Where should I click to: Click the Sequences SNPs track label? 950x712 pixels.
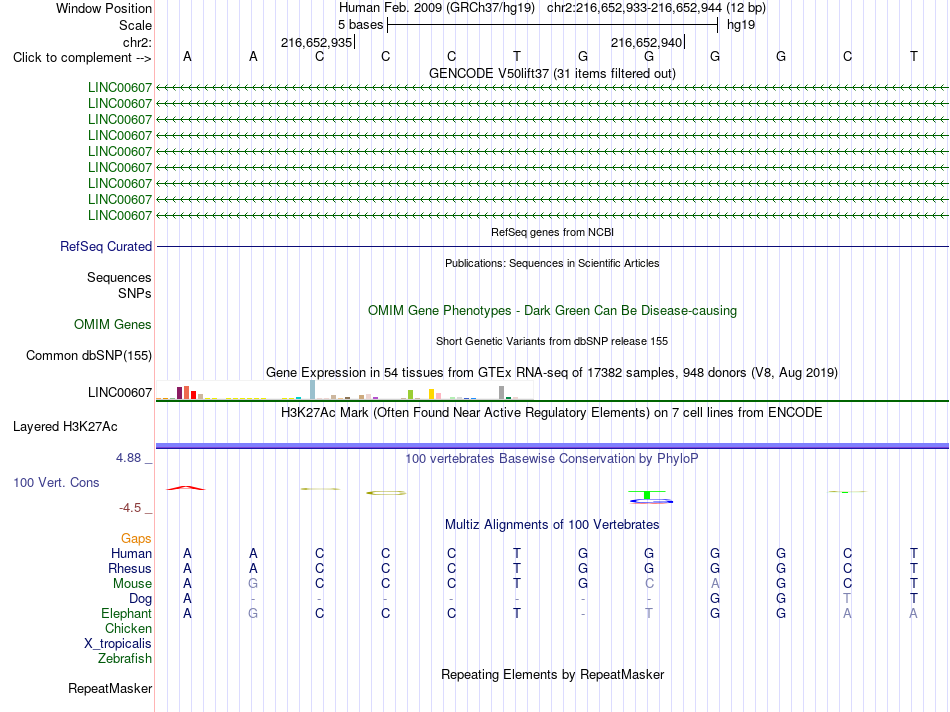(119, 285)
